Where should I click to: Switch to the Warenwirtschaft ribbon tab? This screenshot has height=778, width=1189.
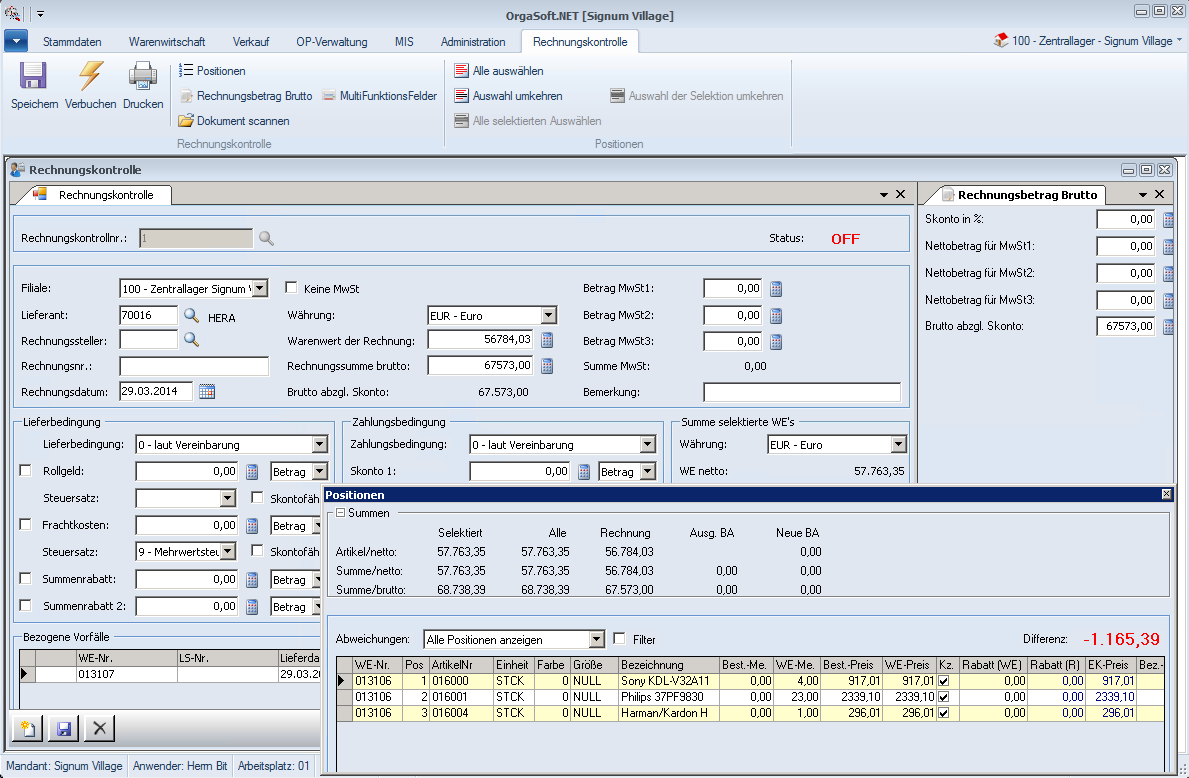point(167,42)
